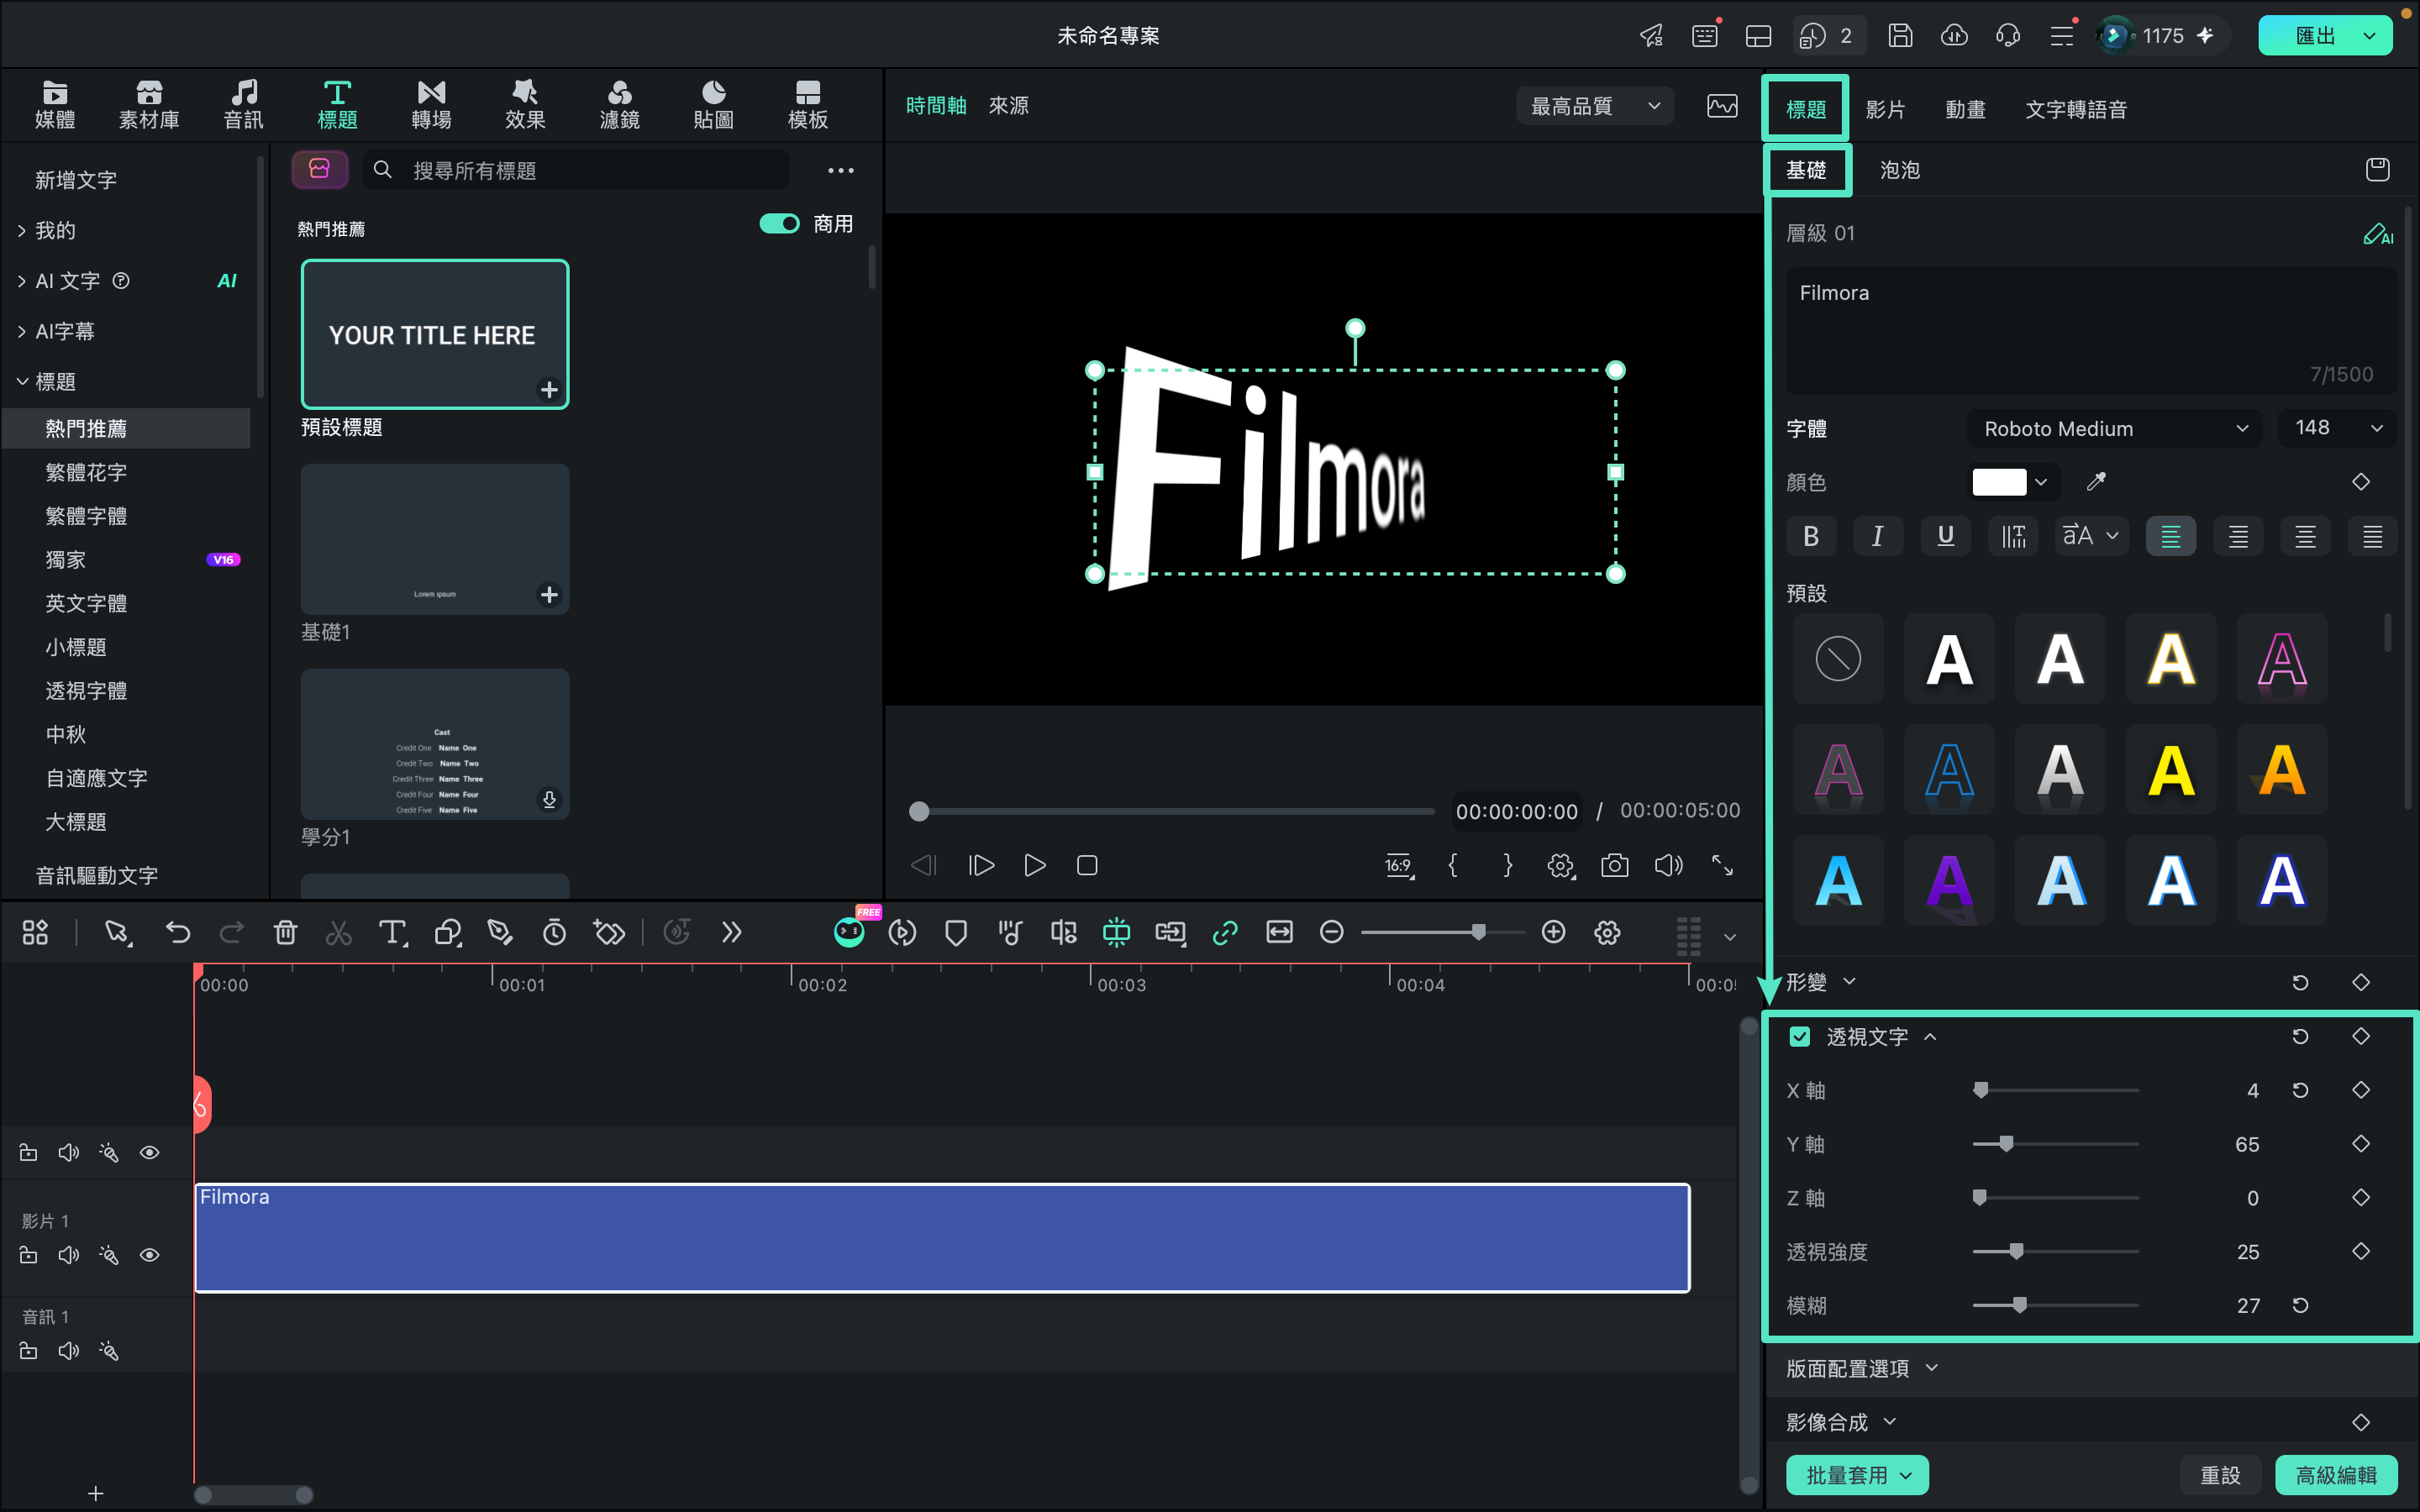This screenshot has width=2420, height=1512.
Task: Click the delete trash icon
Action: tap(285, 933)
